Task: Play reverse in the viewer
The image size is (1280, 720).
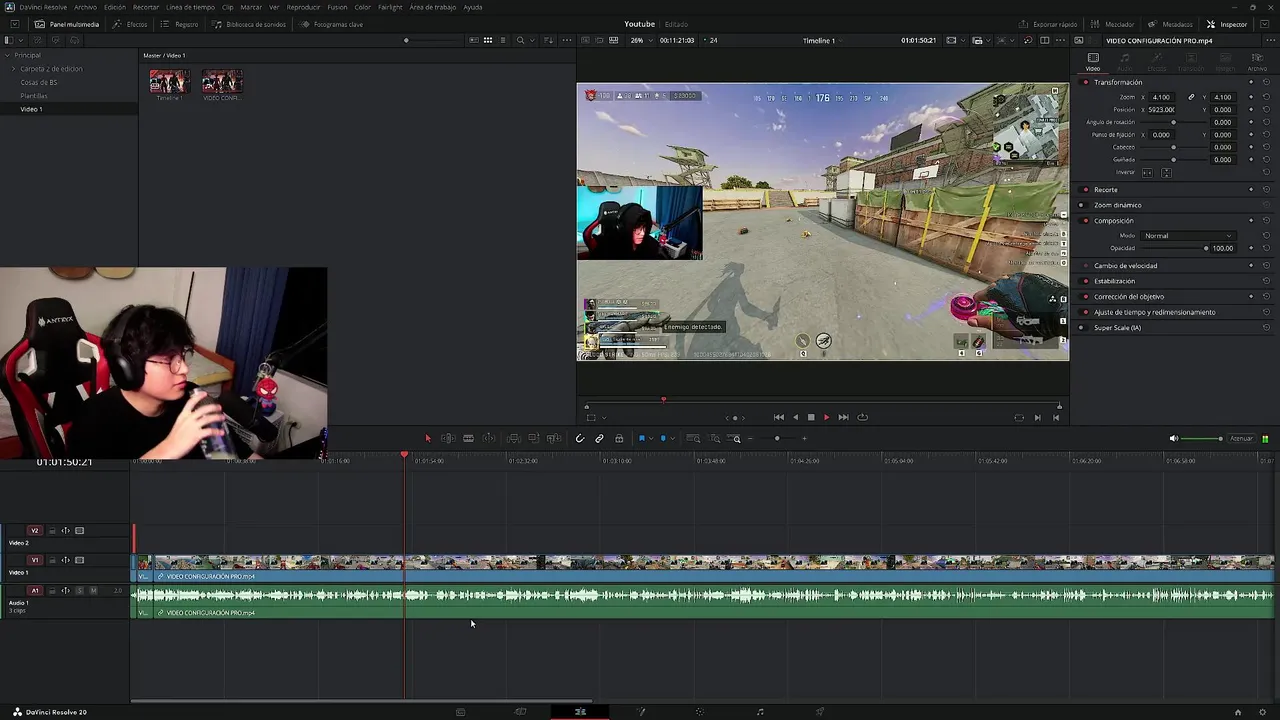Action: click(x=796, y=417)
